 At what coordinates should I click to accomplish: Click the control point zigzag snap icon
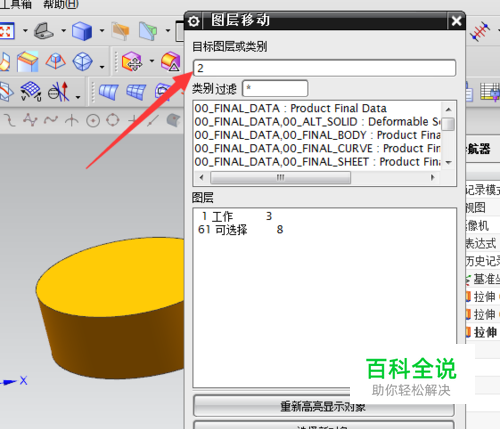click(30, 120)
